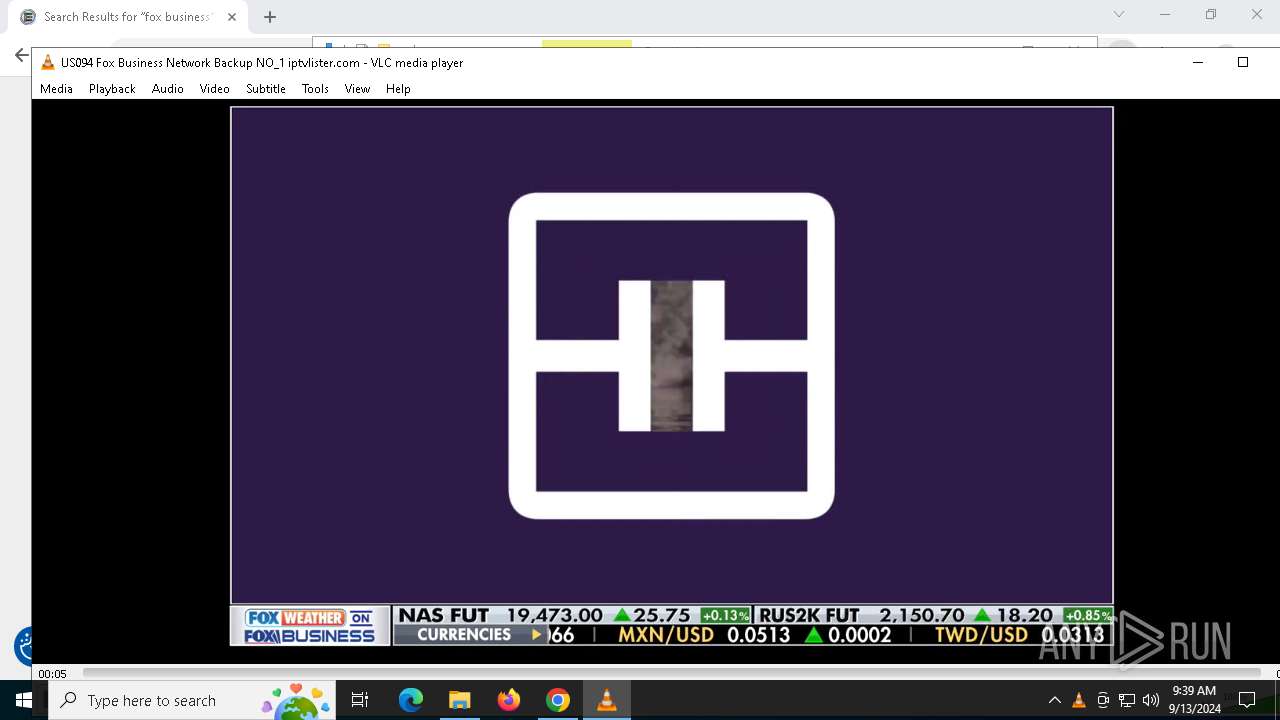Maximize the VLC media player window
The width and height of the screenshot is (1280, 720).
click(x=1243, y=62)
